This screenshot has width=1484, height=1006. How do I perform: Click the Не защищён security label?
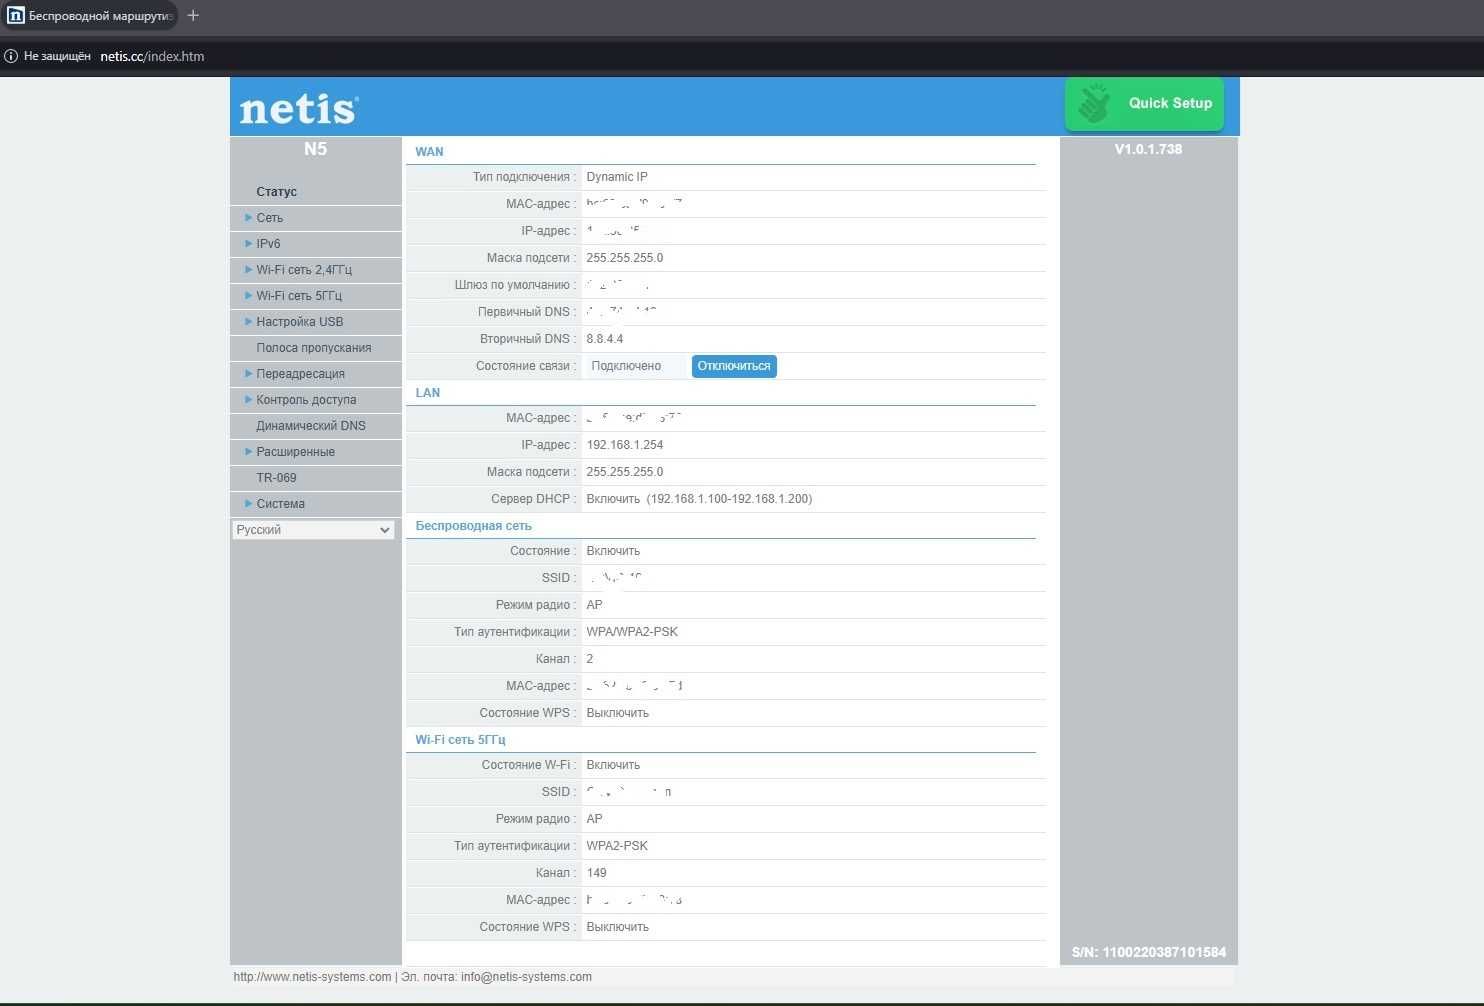tap(57, 56)
